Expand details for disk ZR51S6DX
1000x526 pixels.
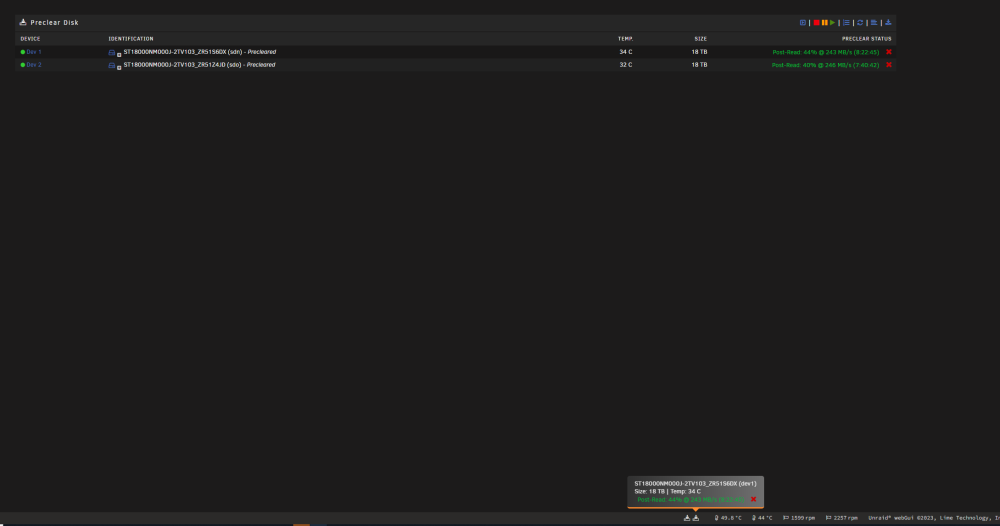119,55
